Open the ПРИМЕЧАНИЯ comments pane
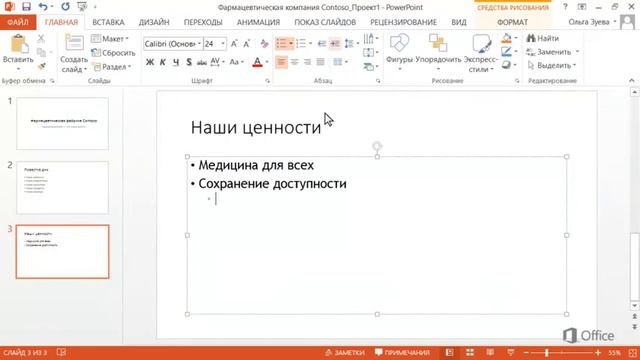 (x=402, y=353)
